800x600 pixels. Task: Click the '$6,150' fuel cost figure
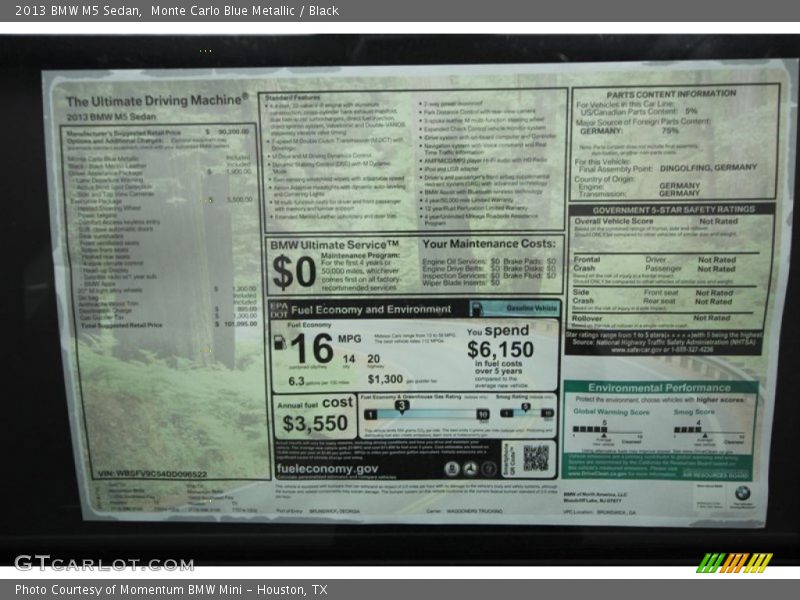tap(501, 349)
